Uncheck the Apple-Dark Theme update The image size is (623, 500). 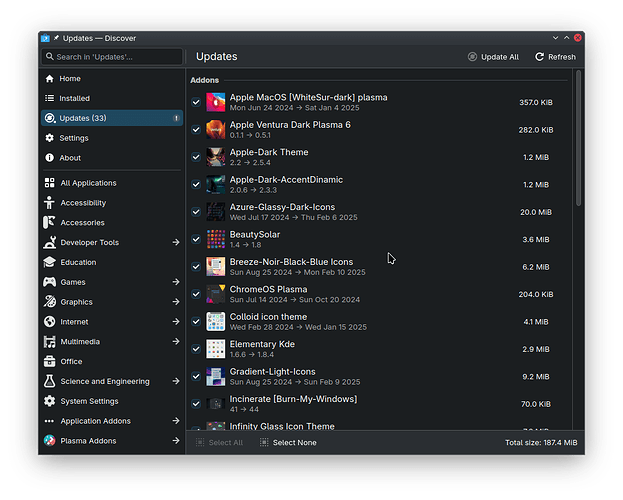pos(196,157)
